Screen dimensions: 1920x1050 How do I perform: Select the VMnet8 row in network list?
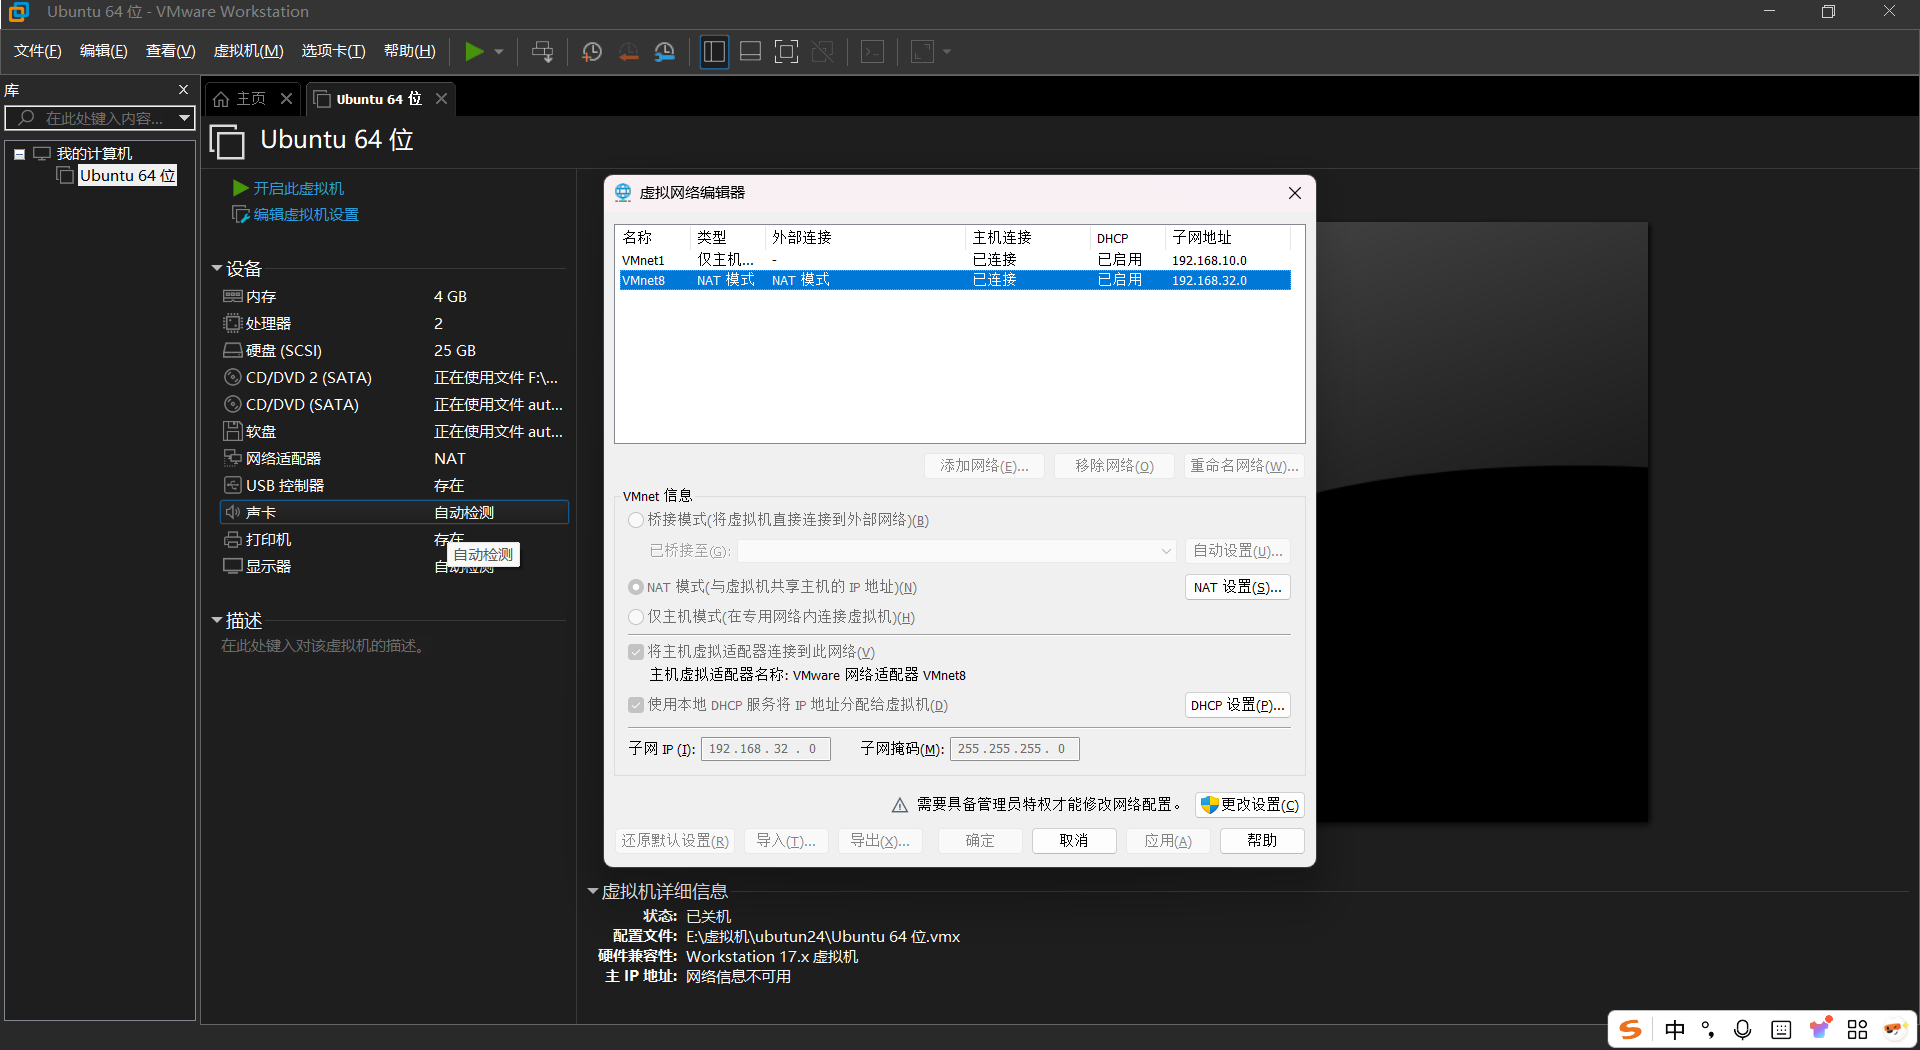point(955,280)
